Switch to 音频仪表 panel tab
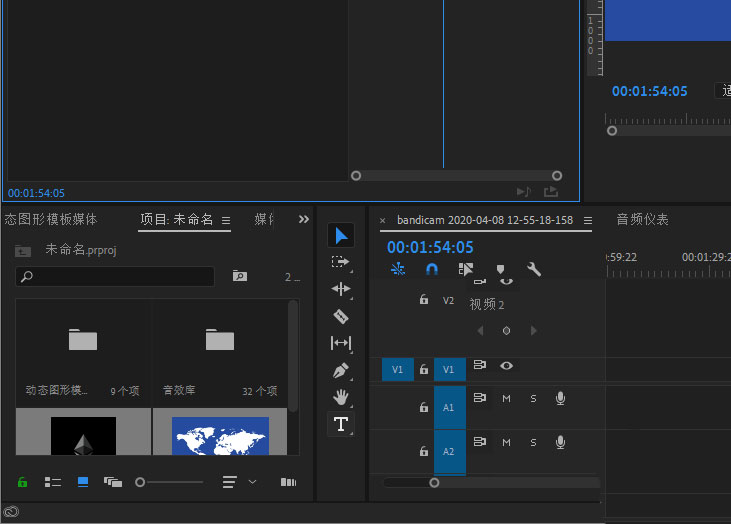The height and width of the screenshot is (524, 731). point(642,219)
